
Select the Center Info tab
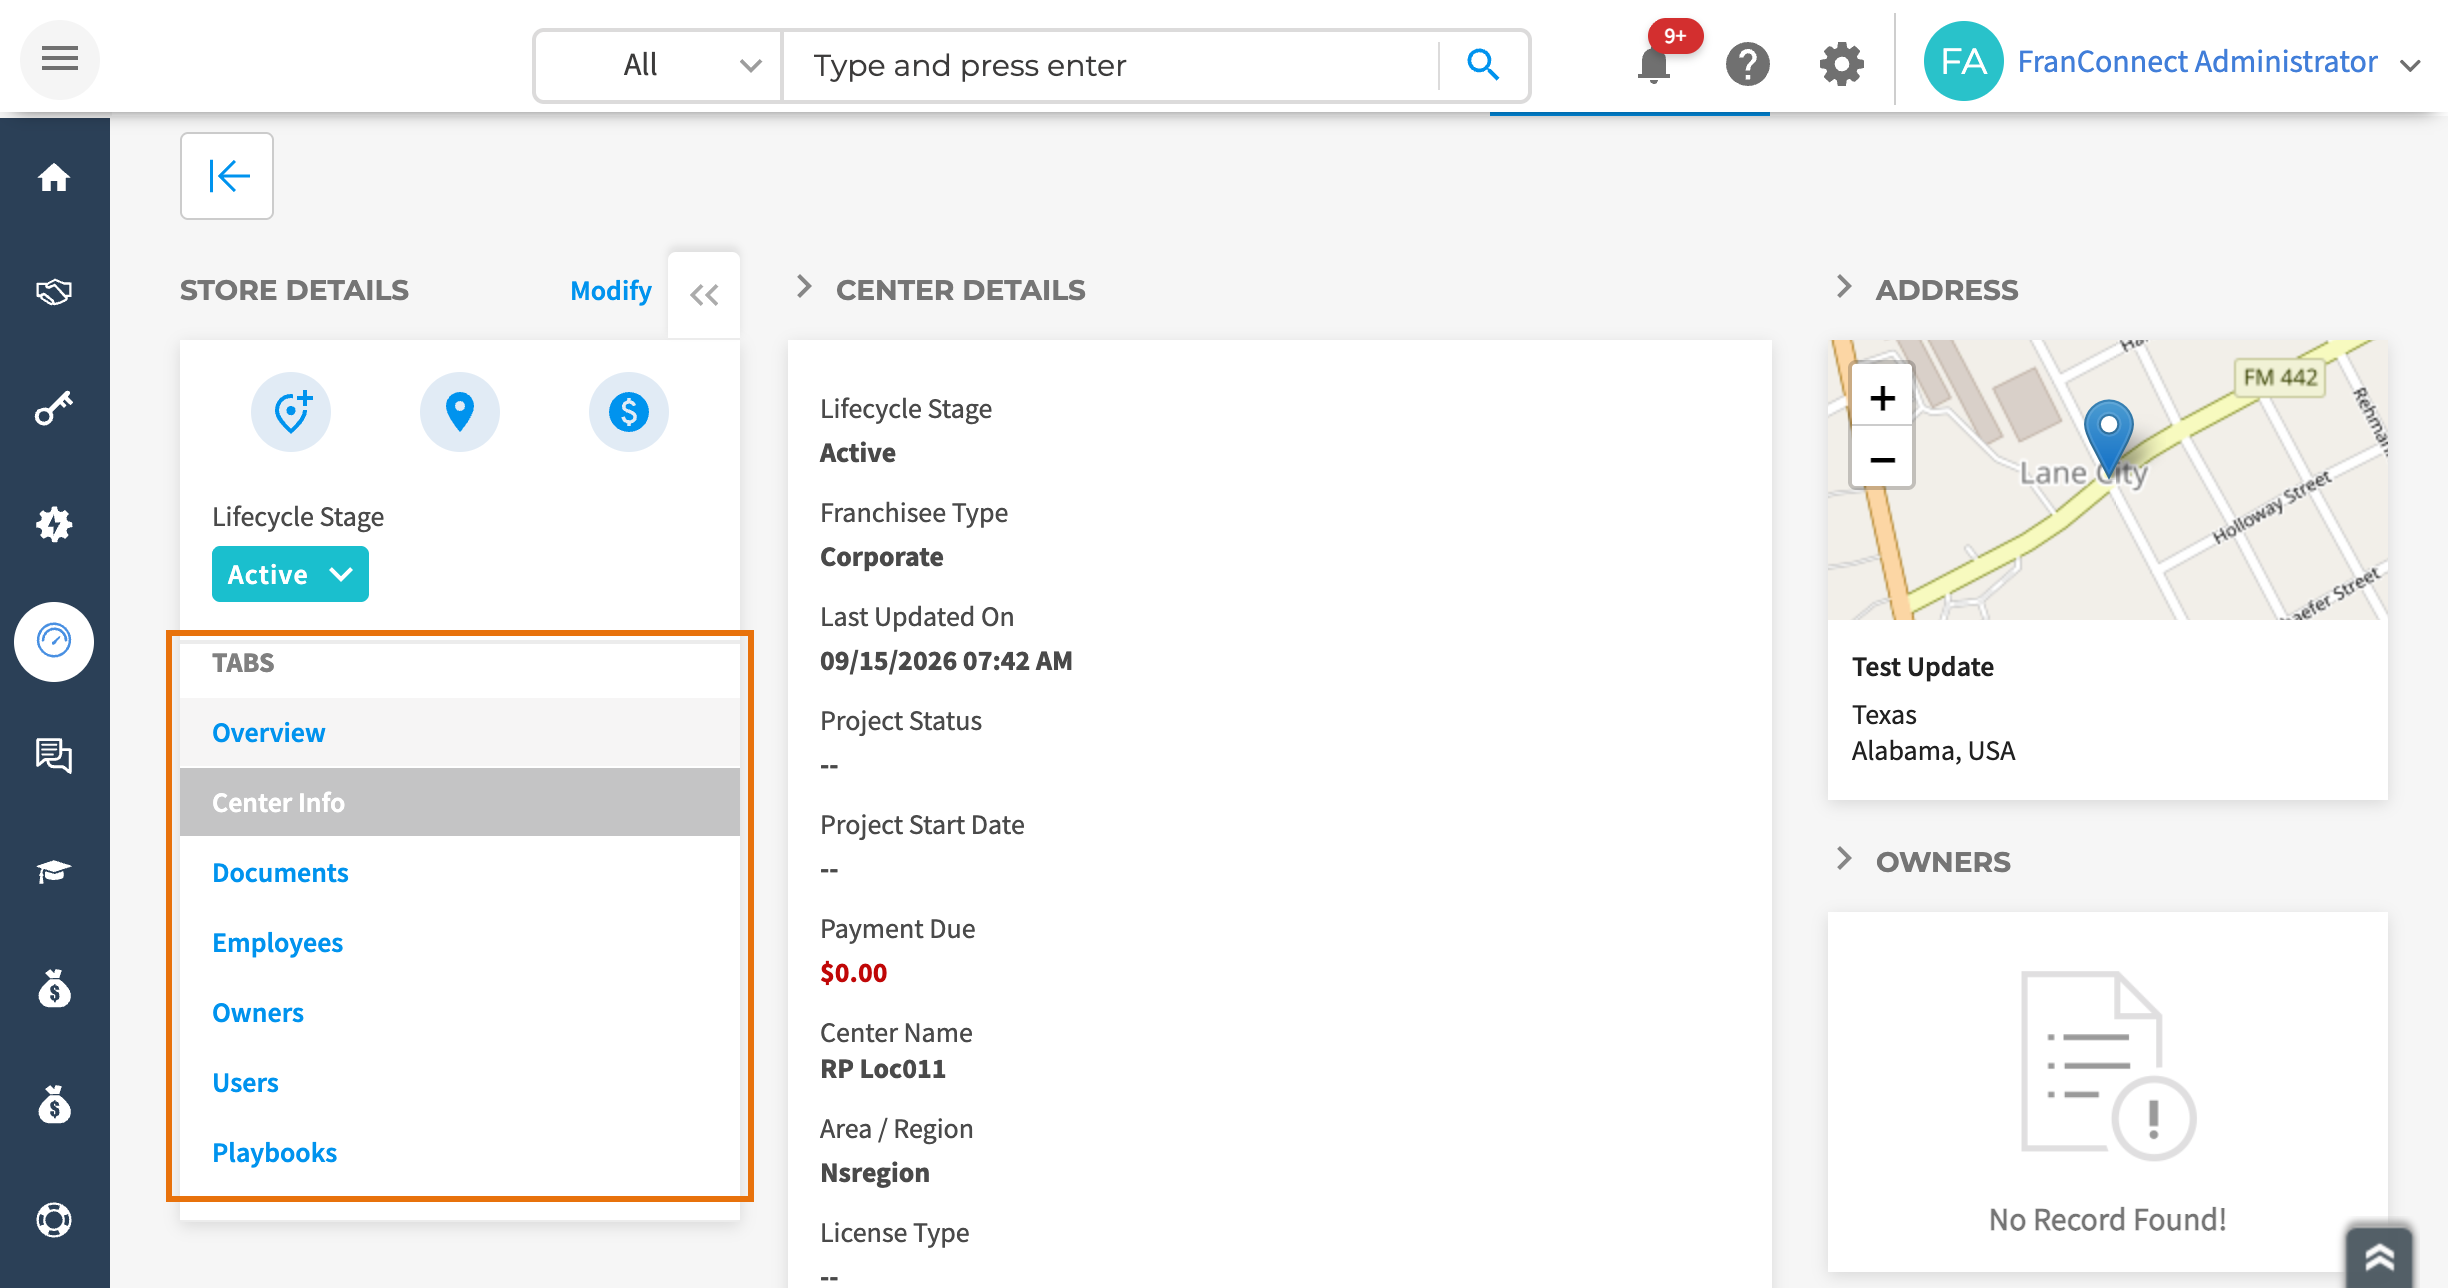pyautogui.click(x=460, y=802)
